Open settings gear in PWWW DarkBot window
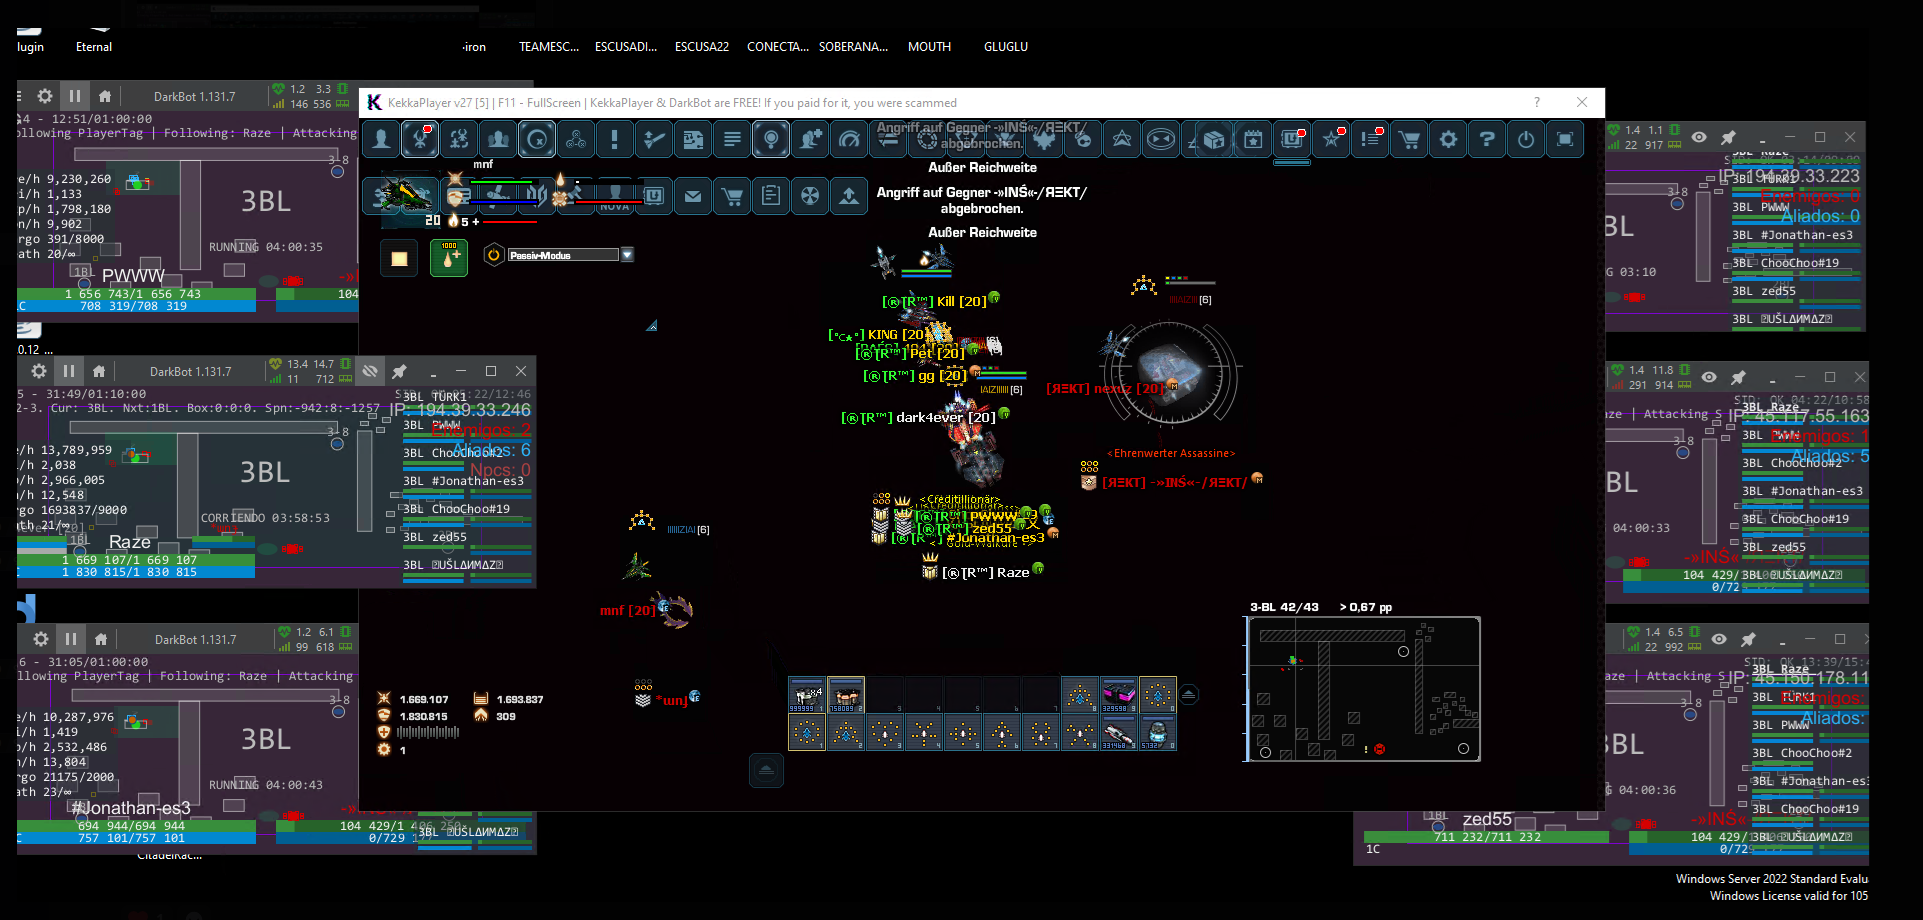The width and height of the screenshot is (1923, 920). point(45,97)
